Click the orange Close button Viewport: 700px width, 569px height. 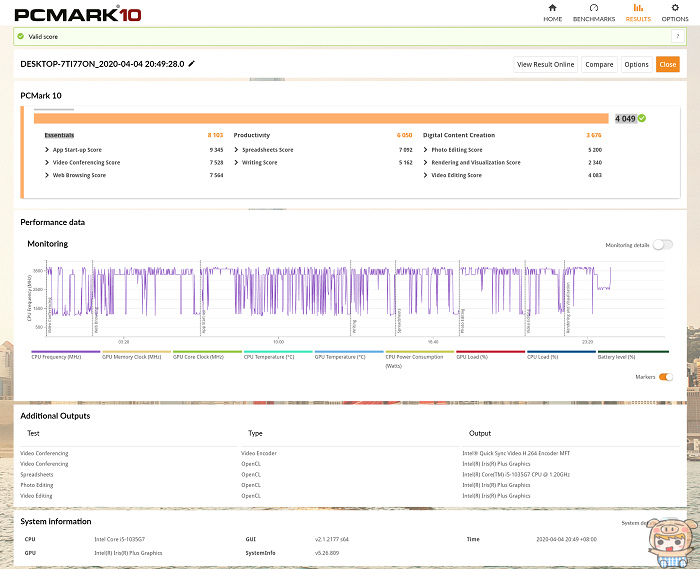[667, 64]
